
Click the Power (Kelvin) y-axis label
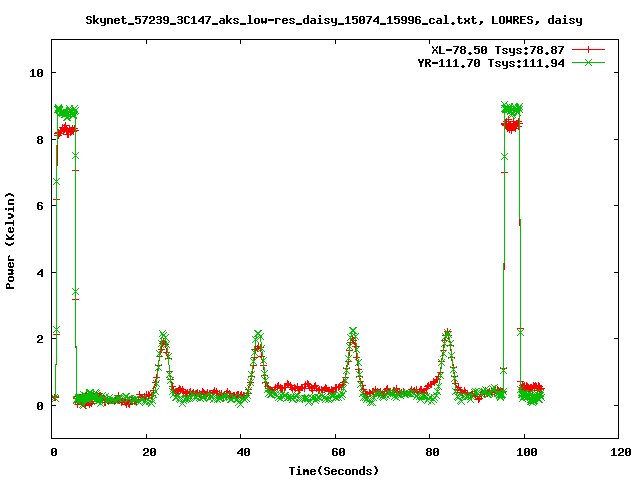pos(10,241)
